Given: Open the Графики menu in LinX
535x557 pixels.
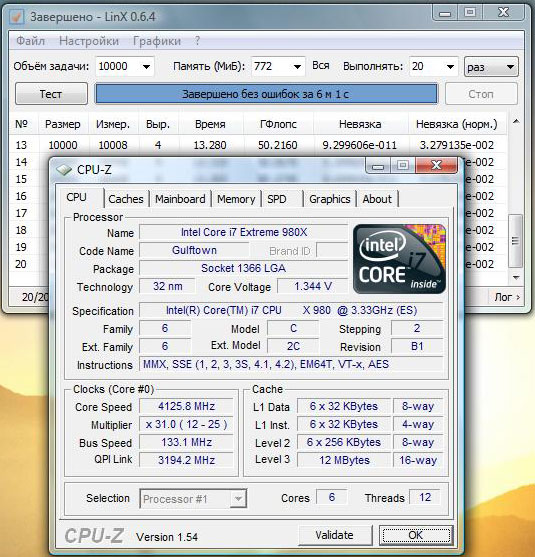Looking at the screenshot, I should coord(157,41).
